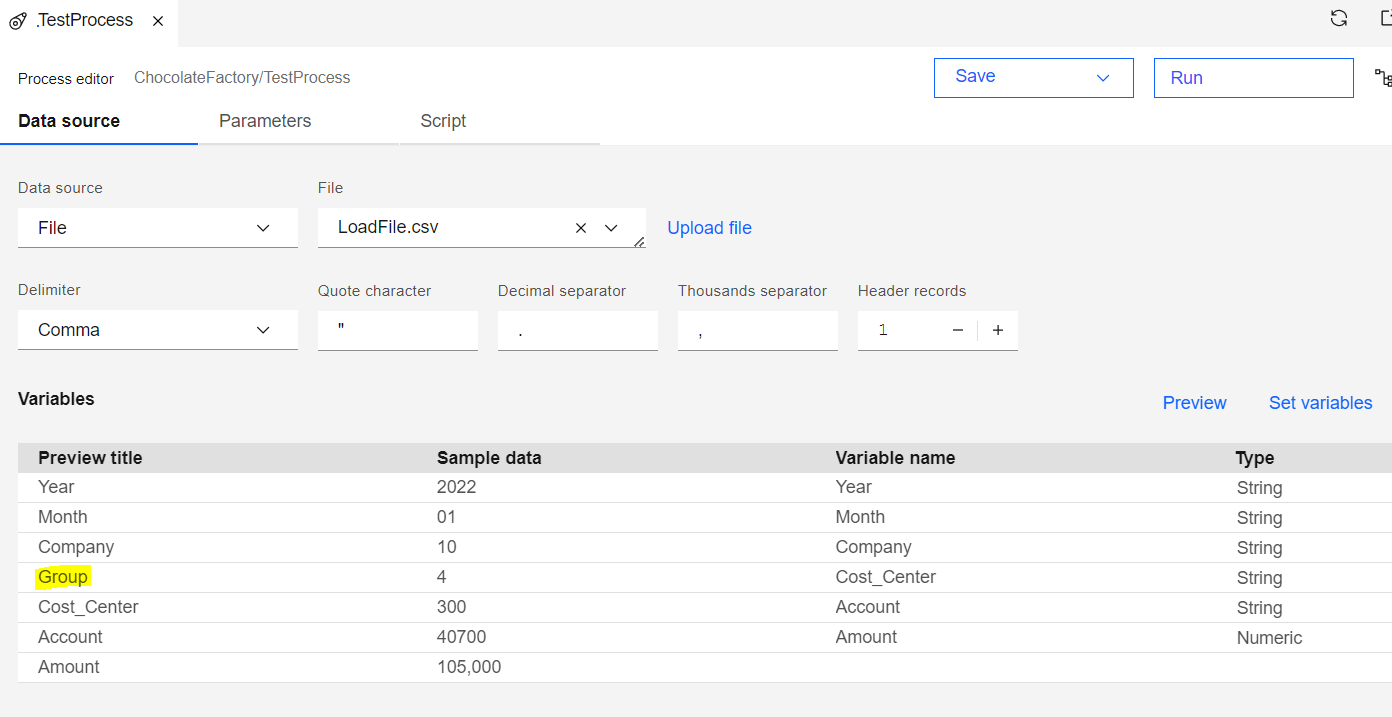Decrement Header records with the minus control
The image size is (1392, 717).
pos(957,329)
